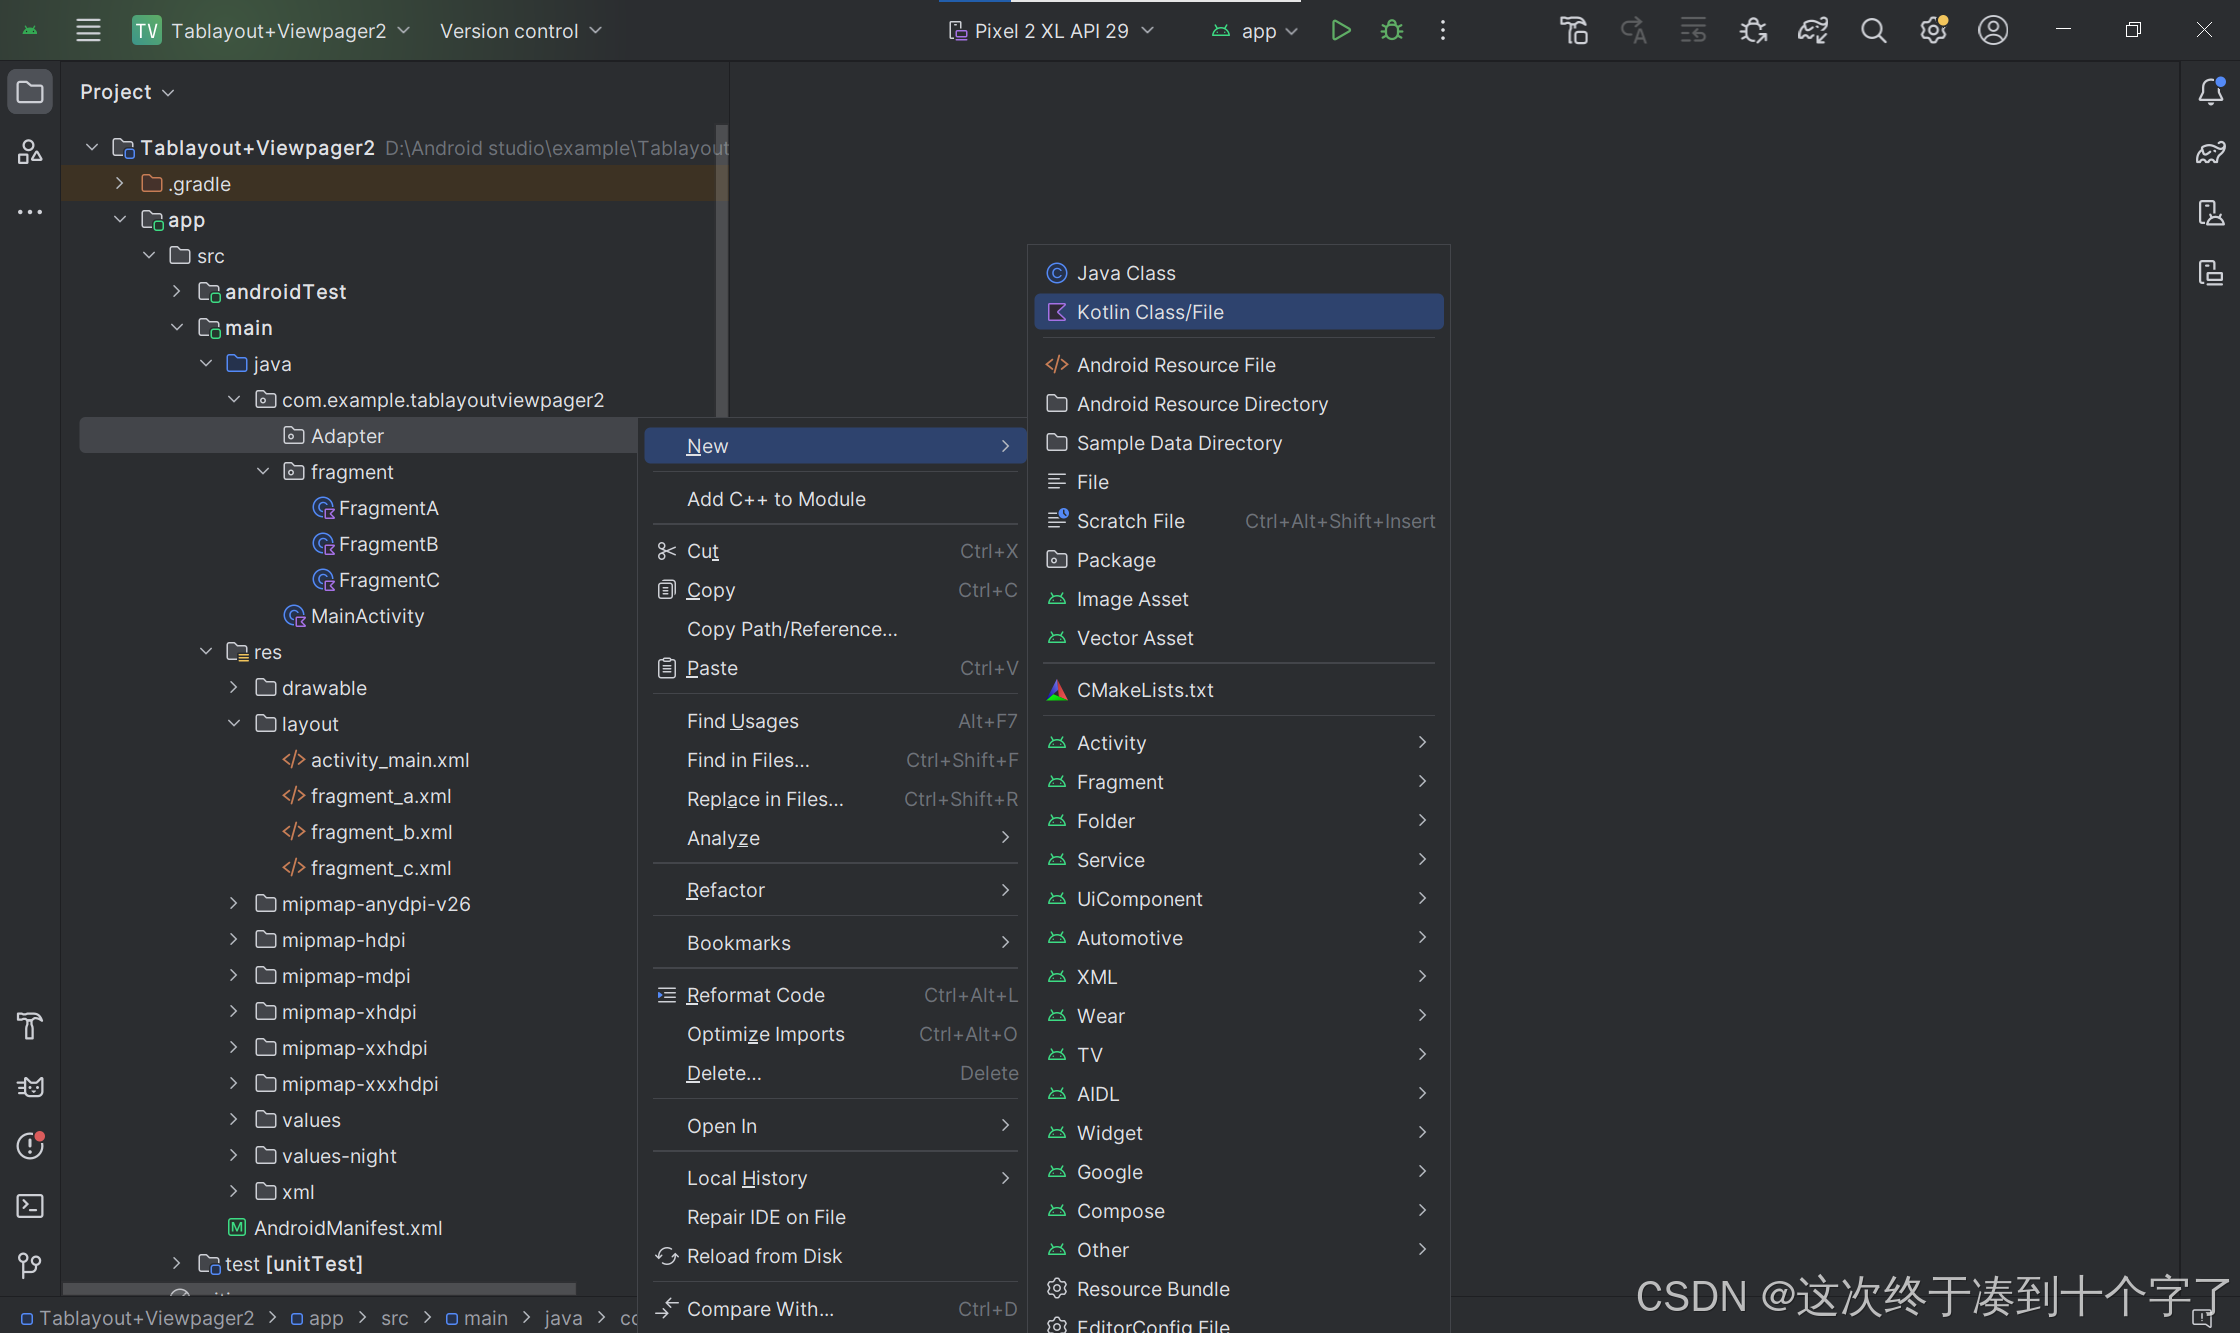
Task: Collapse the fragment package node
Action: coord(263,472)
